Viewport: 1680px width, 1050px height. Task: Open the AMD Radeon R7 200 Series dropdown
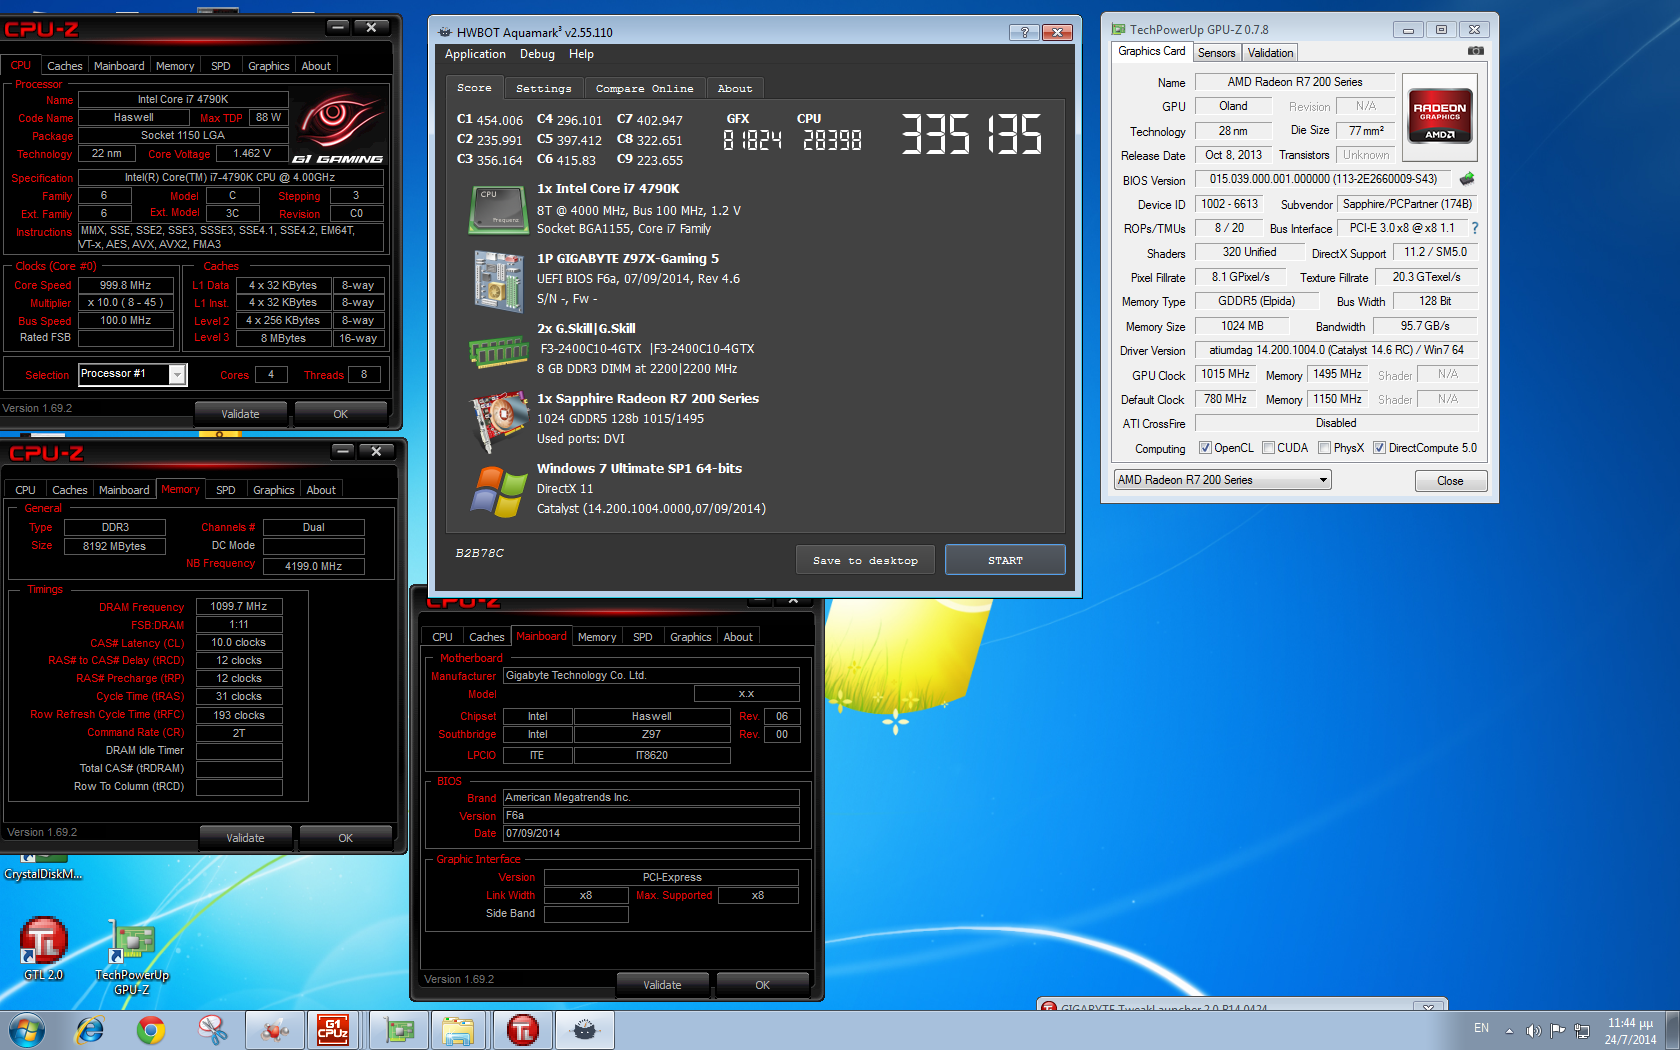point(1222,480)
